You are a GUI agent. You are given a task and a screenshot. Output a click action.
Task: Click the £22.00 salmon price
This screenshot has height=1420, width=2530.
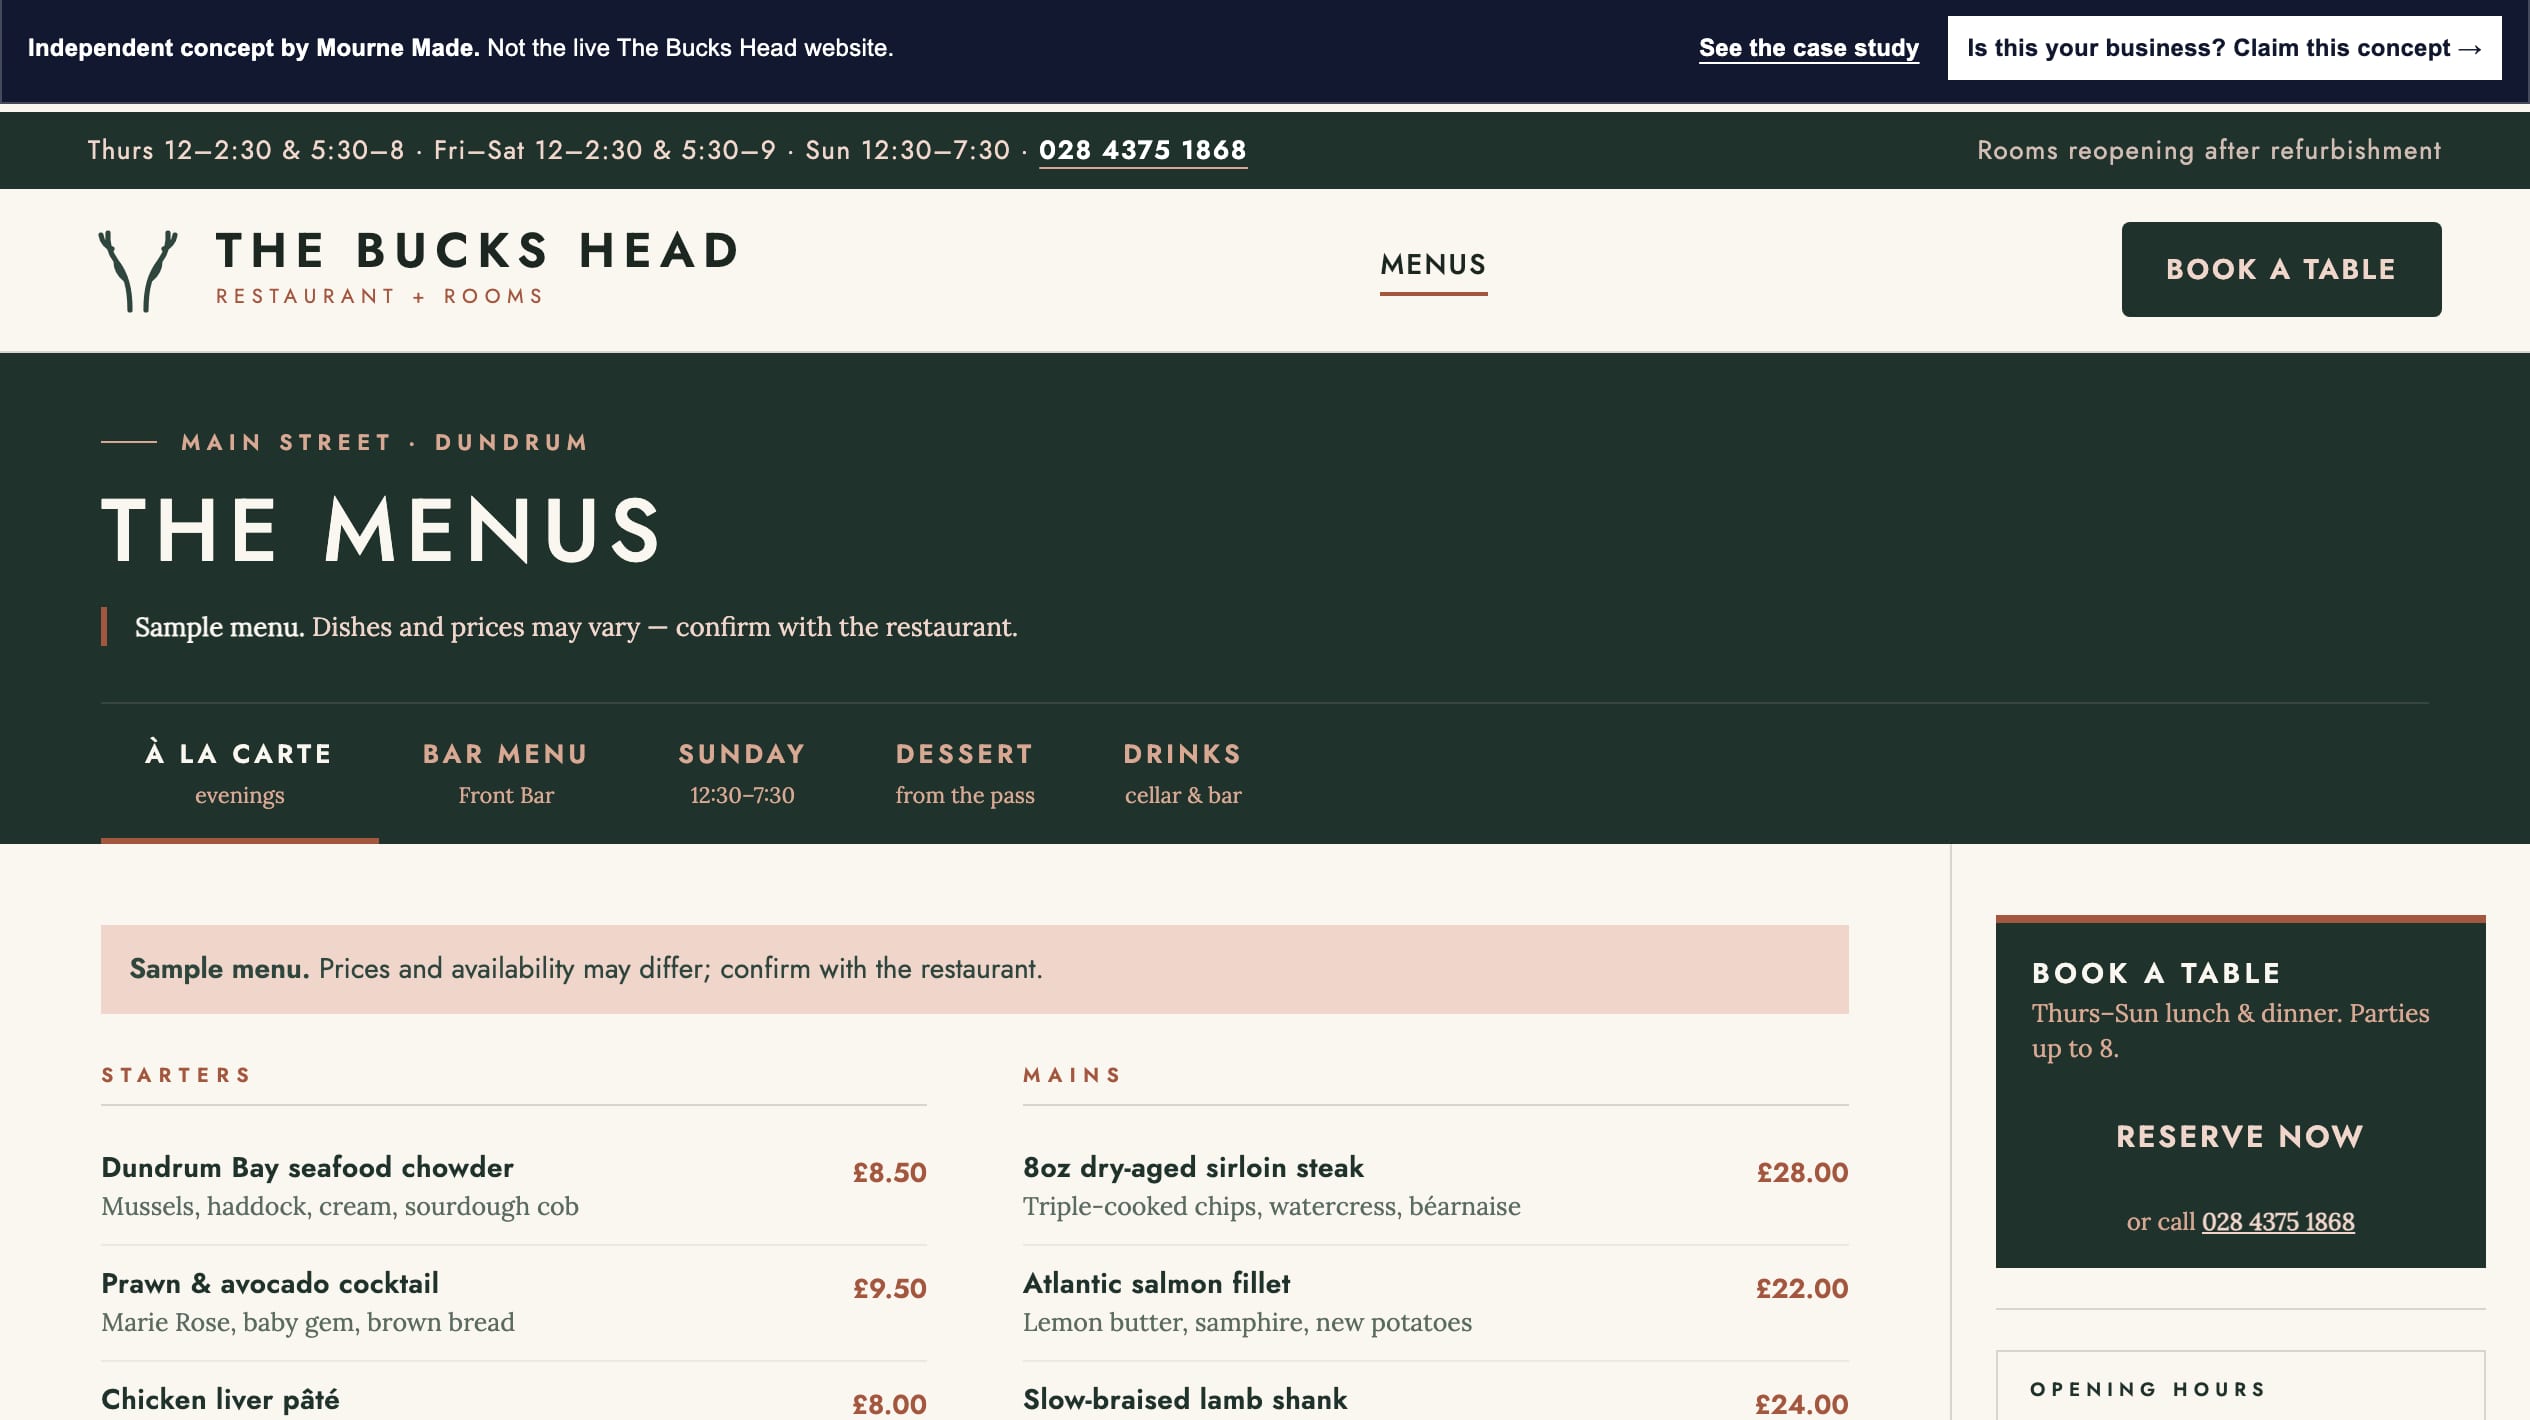click(1802, 1288)
